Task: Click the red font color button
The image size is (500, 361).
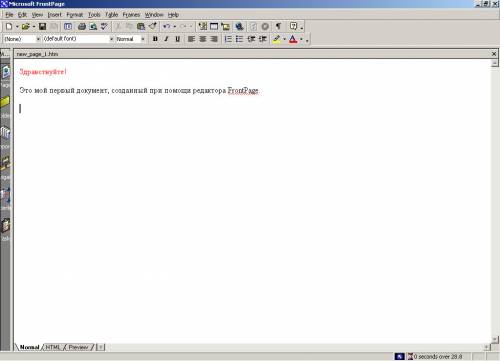Action: tap(293, 39)
